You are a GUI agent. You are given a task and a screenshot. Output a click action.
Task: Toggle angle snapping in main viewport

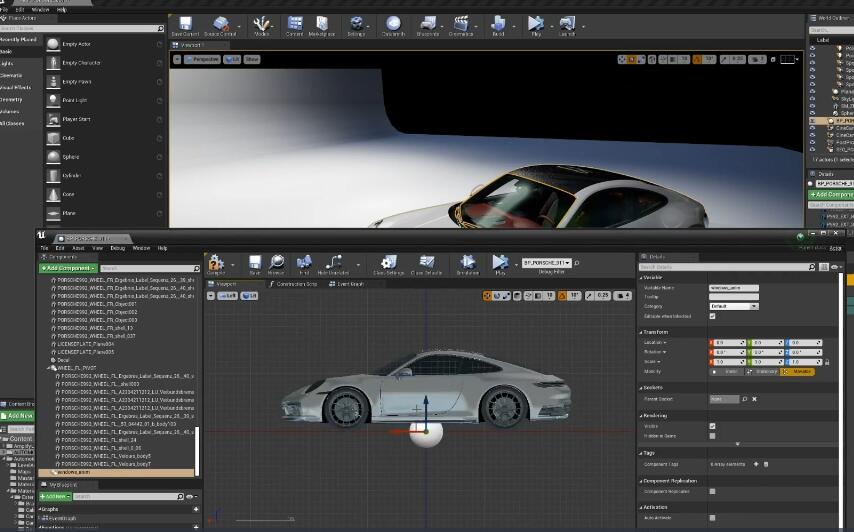[x=697, y=59]
